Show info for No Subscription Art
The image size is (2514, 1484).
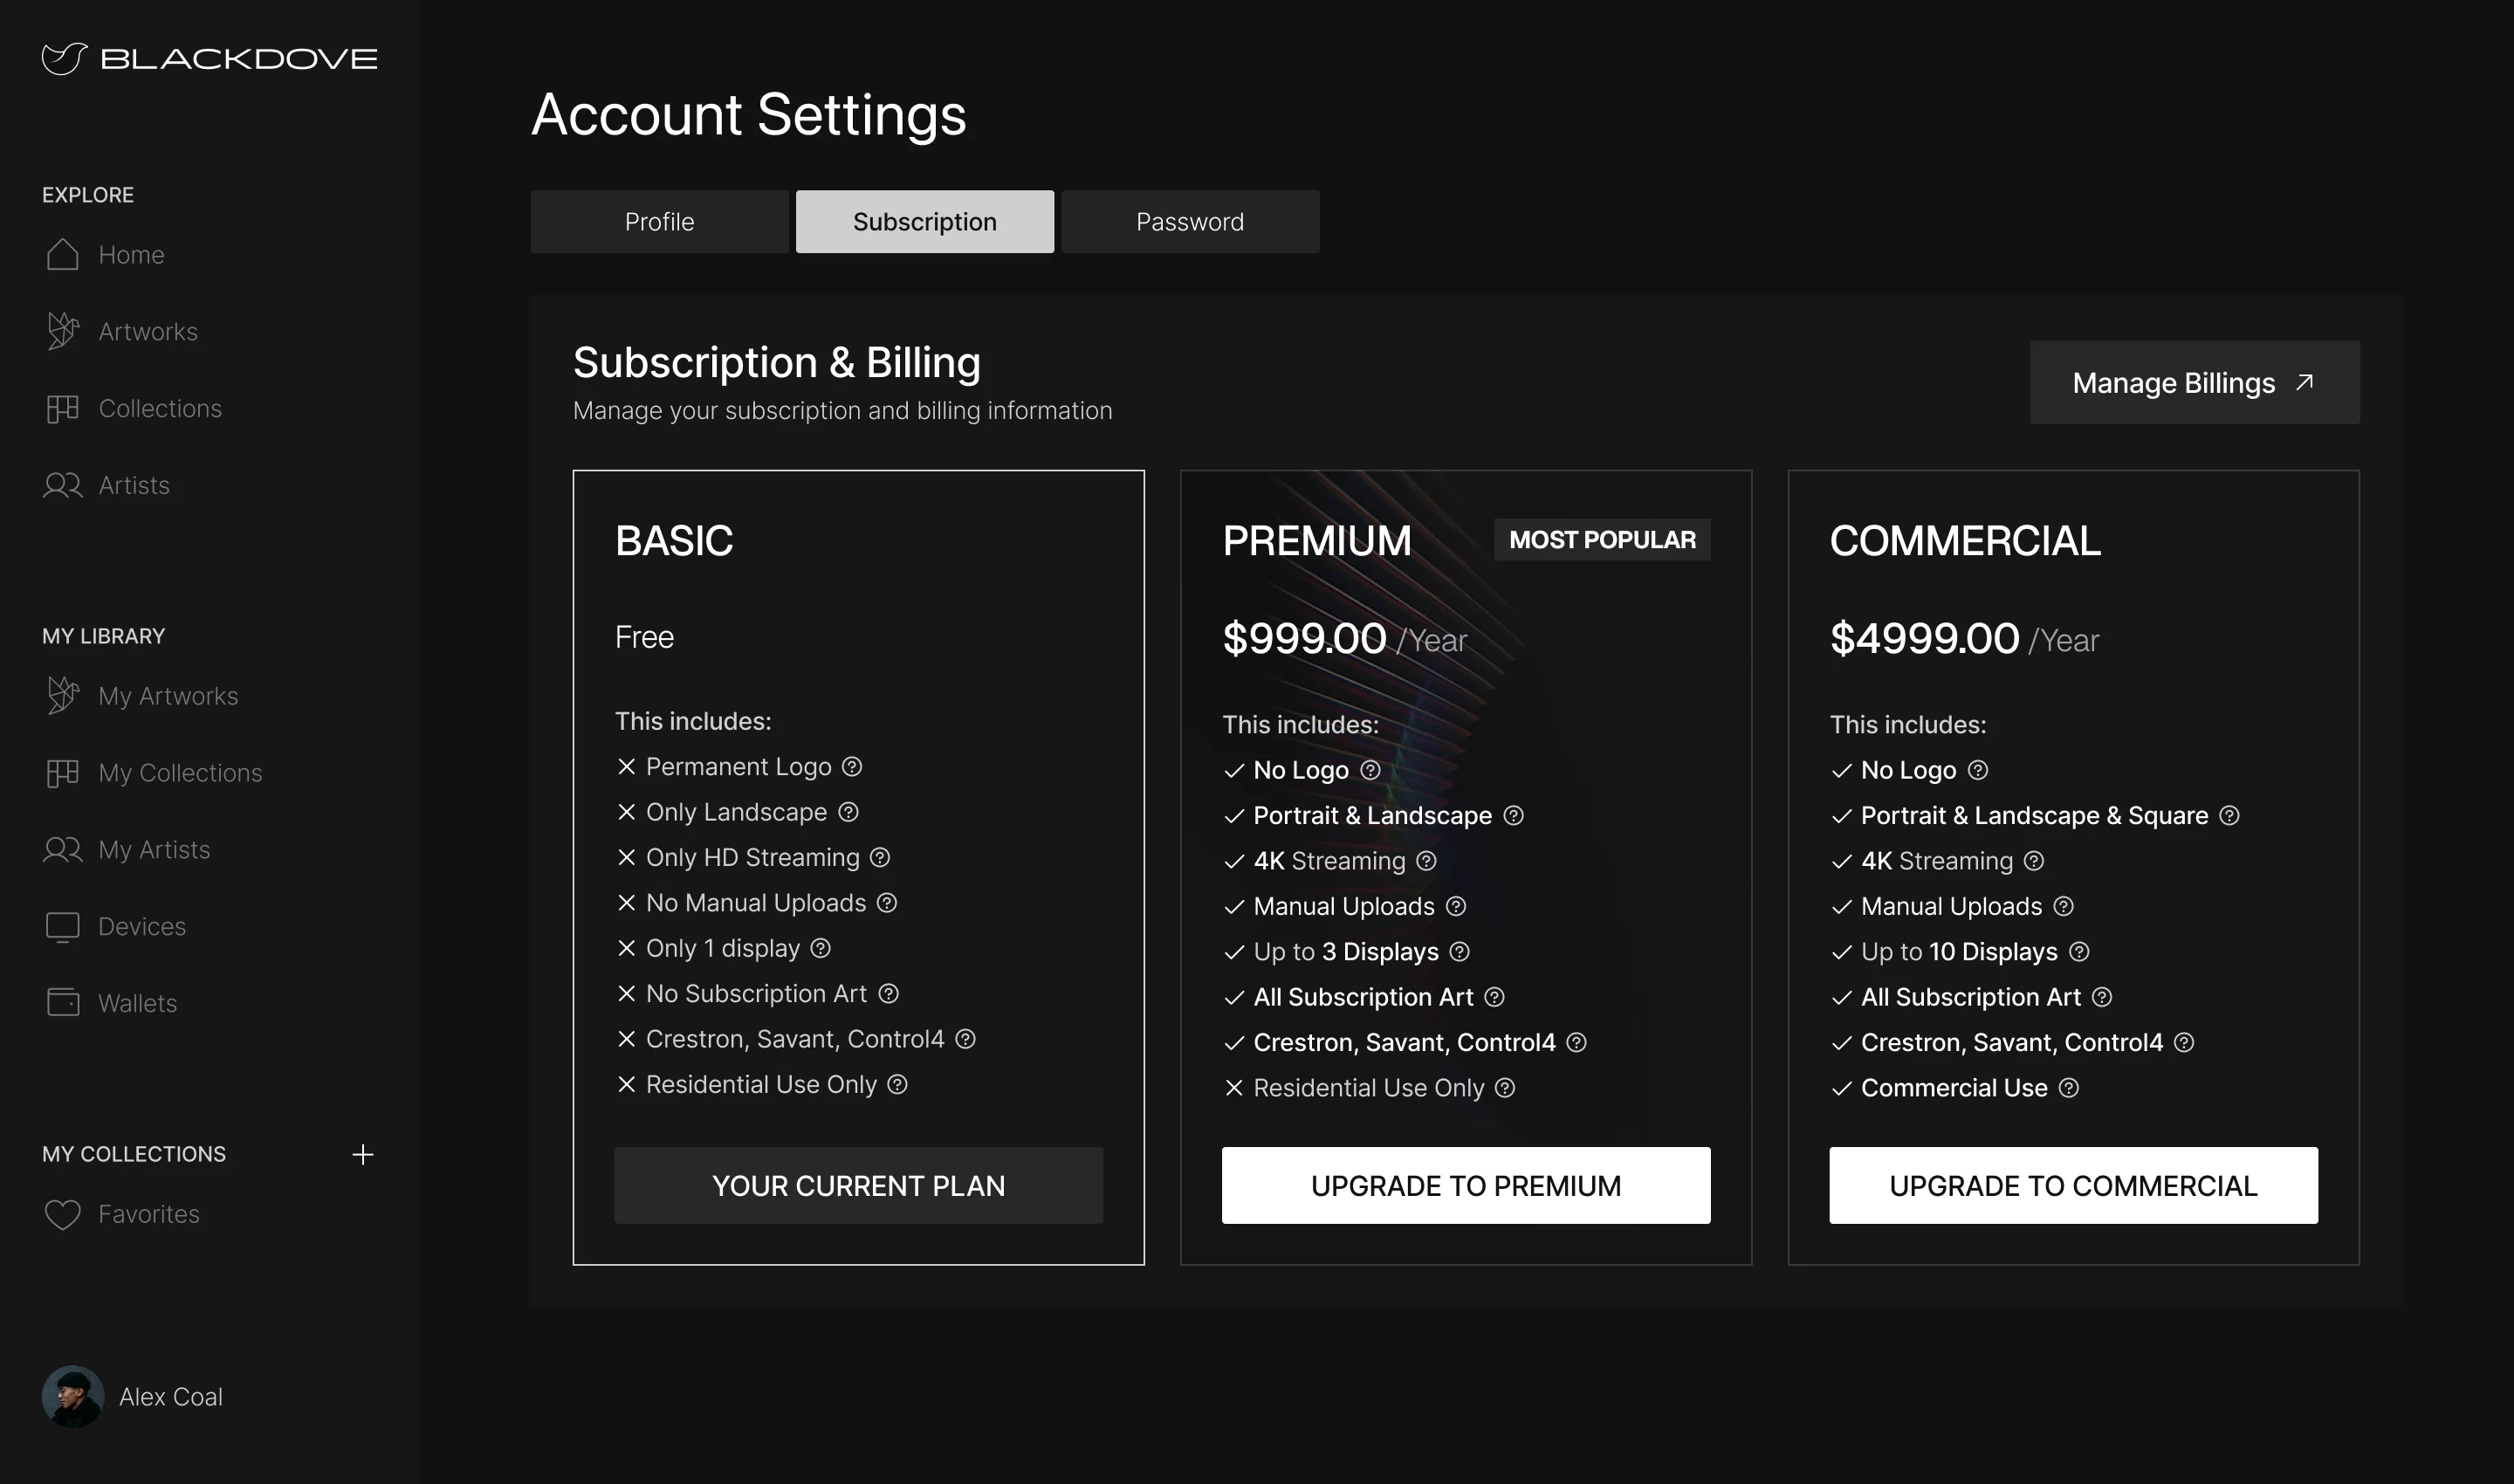click(888, 993)
